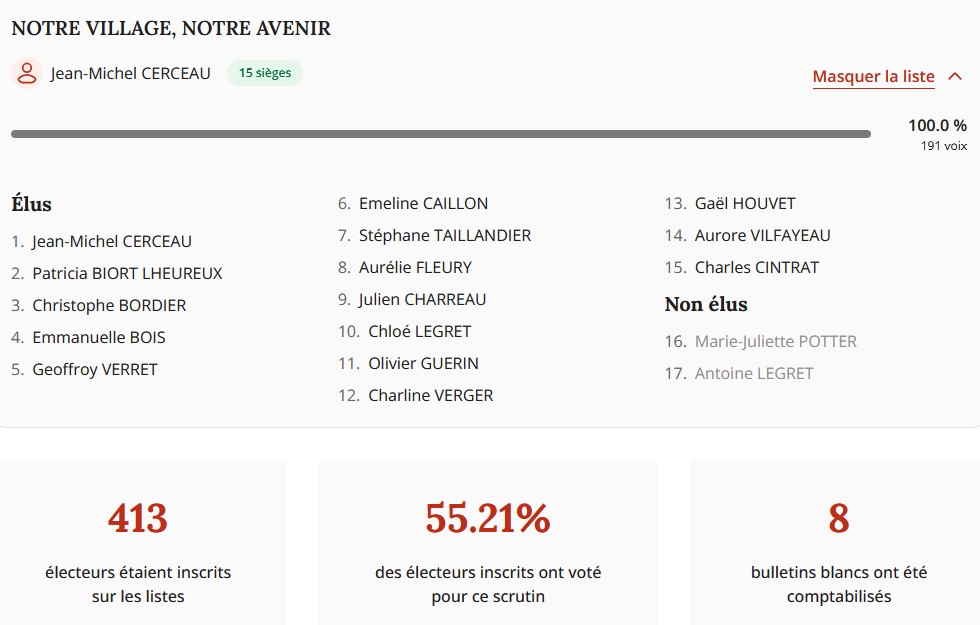Select Stéphane TAILLANDIER from elected members
The image size is (980, 625).
click(x=445, y=235)
